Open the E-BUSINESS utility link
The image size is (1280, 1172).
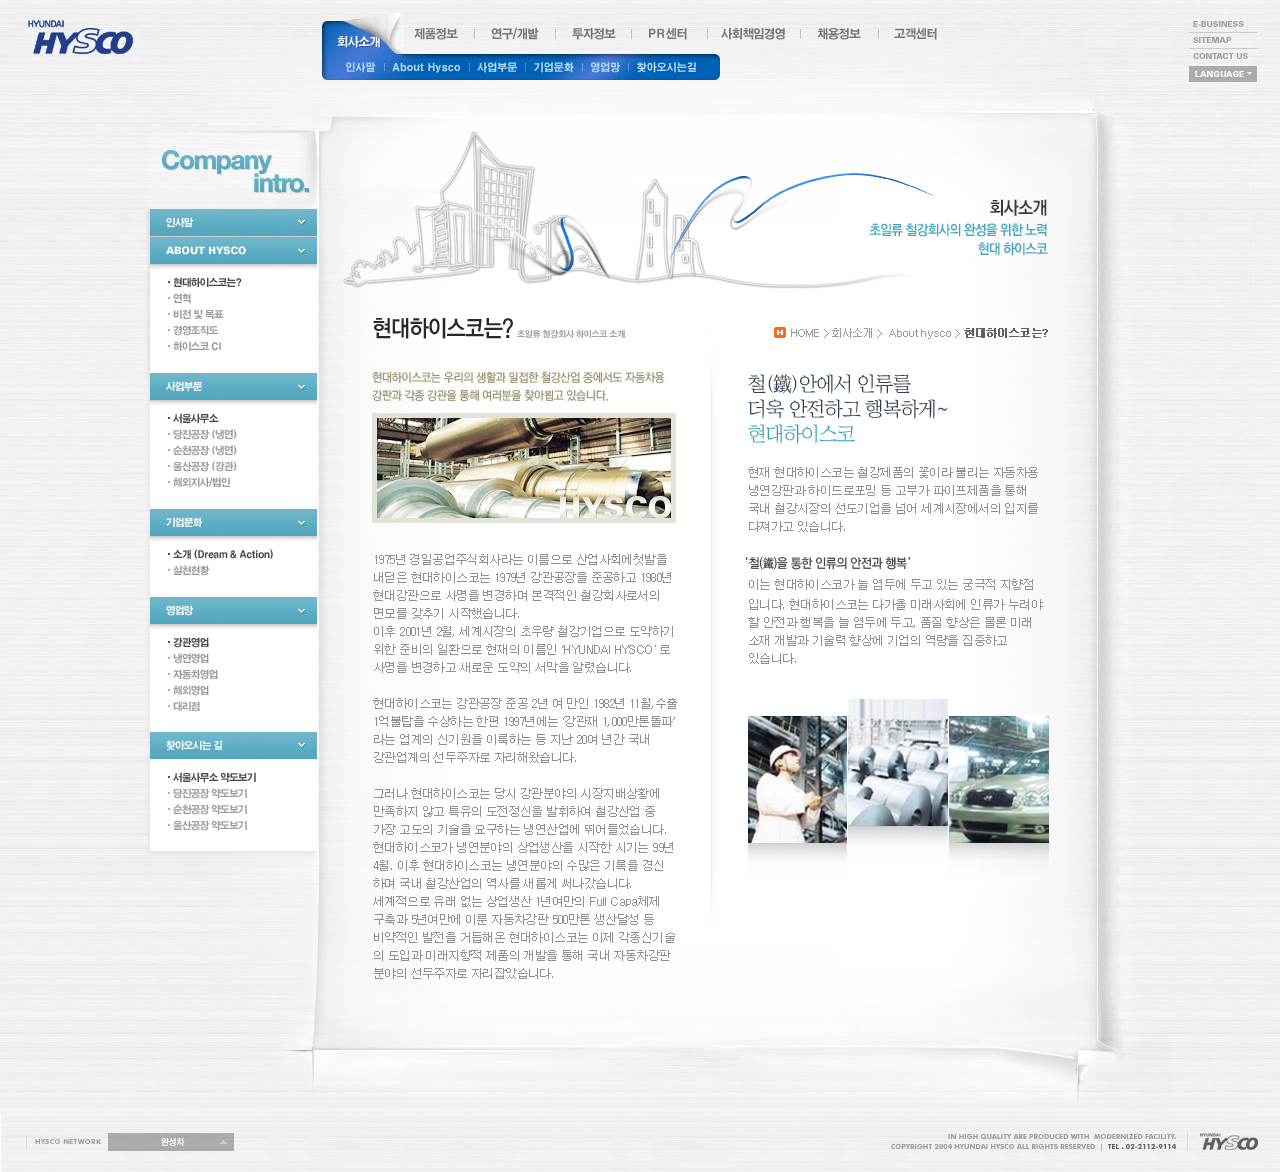click(x=1218, y=24)
